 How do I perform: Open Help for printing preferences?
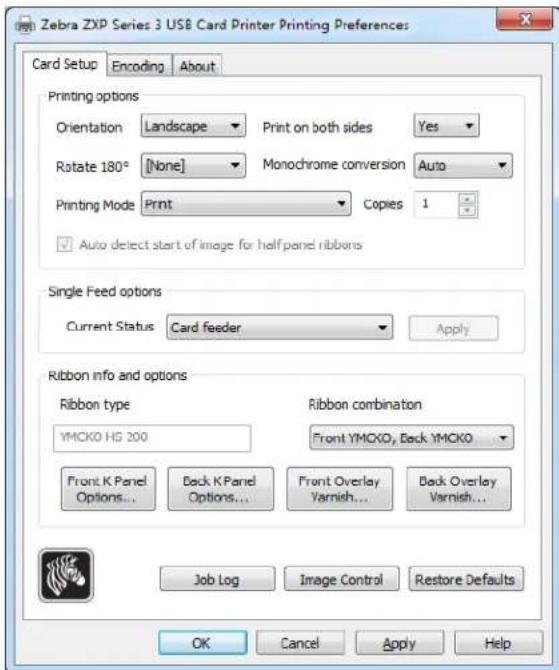pos(499,643)
